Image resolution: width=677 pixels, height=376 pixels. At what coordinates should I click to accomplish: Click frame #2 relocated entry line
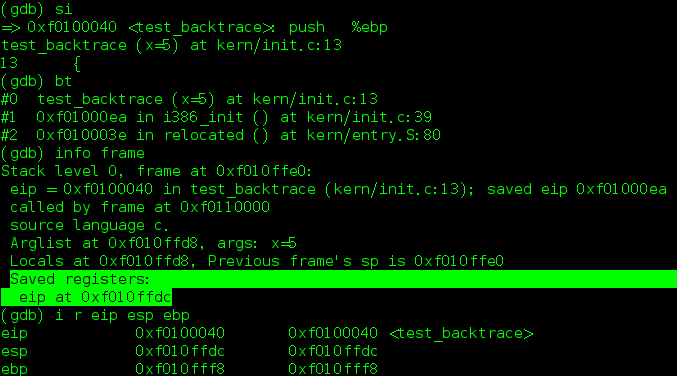point(221,135)
